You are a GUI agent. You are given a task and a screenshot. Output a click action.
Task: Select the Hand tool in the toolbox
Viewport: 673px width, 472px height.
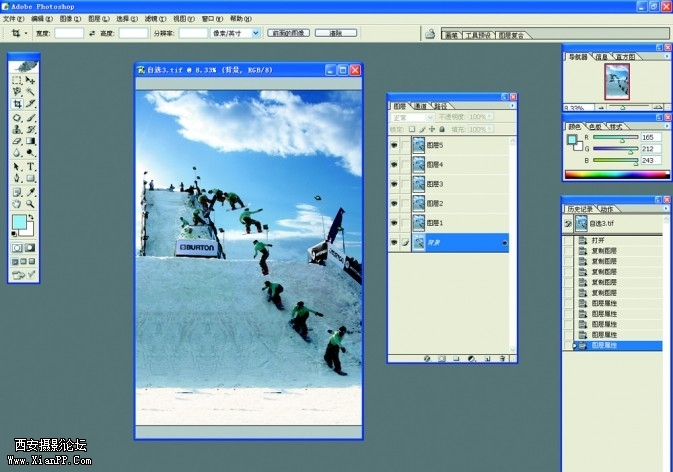17,203
